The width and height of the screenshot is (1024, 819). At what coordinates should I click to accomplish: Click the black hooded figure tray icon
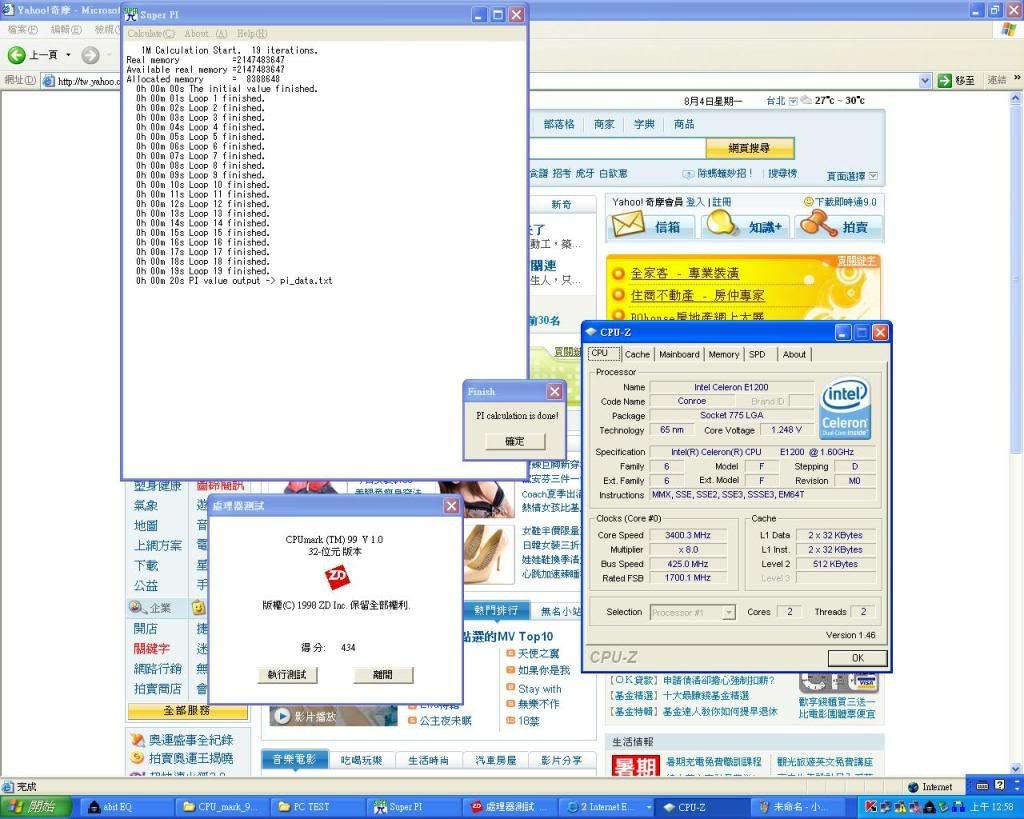(928, 807)
